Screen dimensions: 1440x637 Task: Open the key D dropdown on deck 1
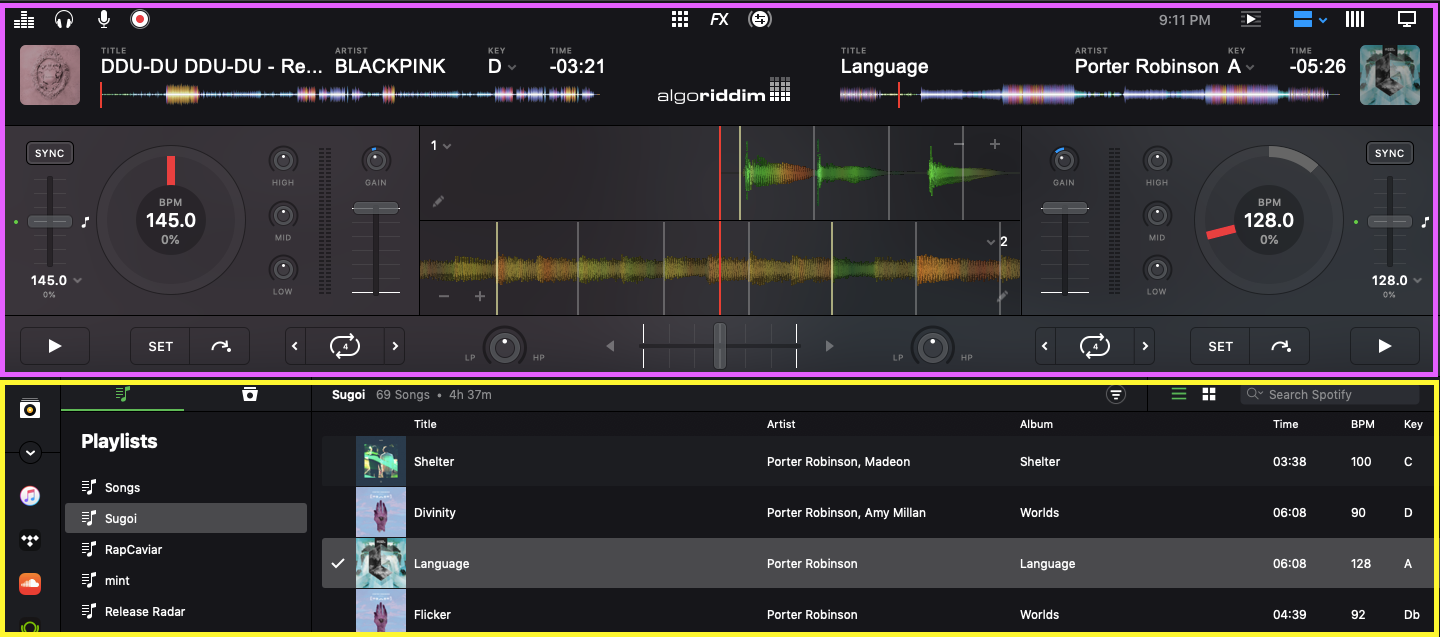pyautogui.click(x=502, y=67)
